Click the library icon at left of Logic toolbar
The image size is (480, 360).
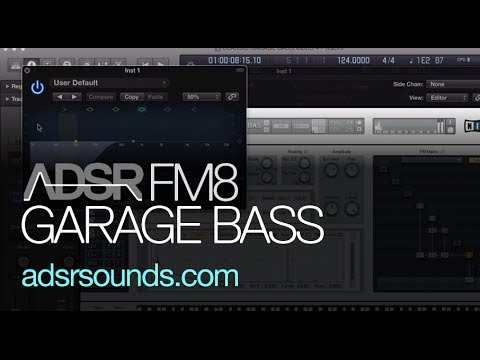15,65
